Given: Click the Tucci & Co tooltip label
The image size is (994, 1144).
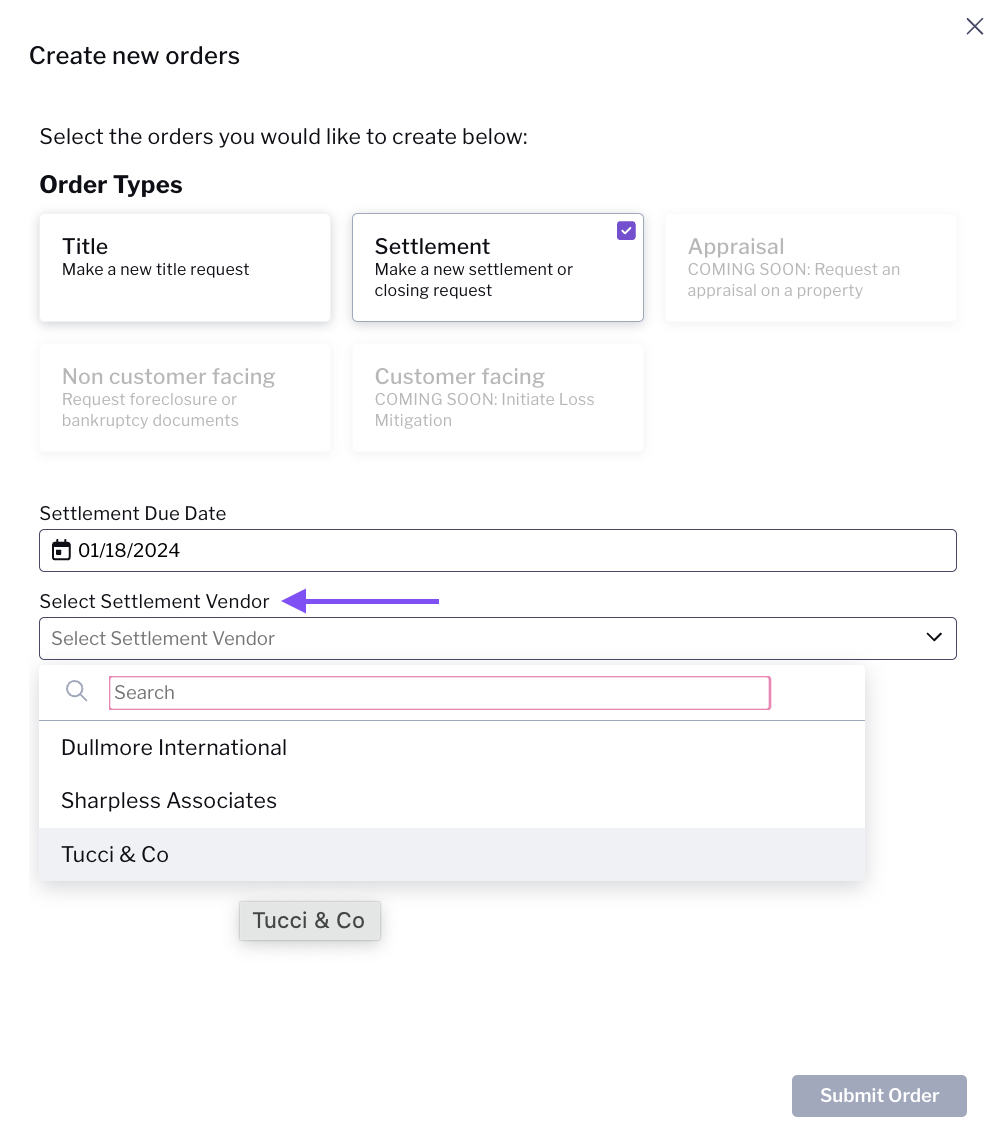Looking at the screenshot, I should (309, 921).
